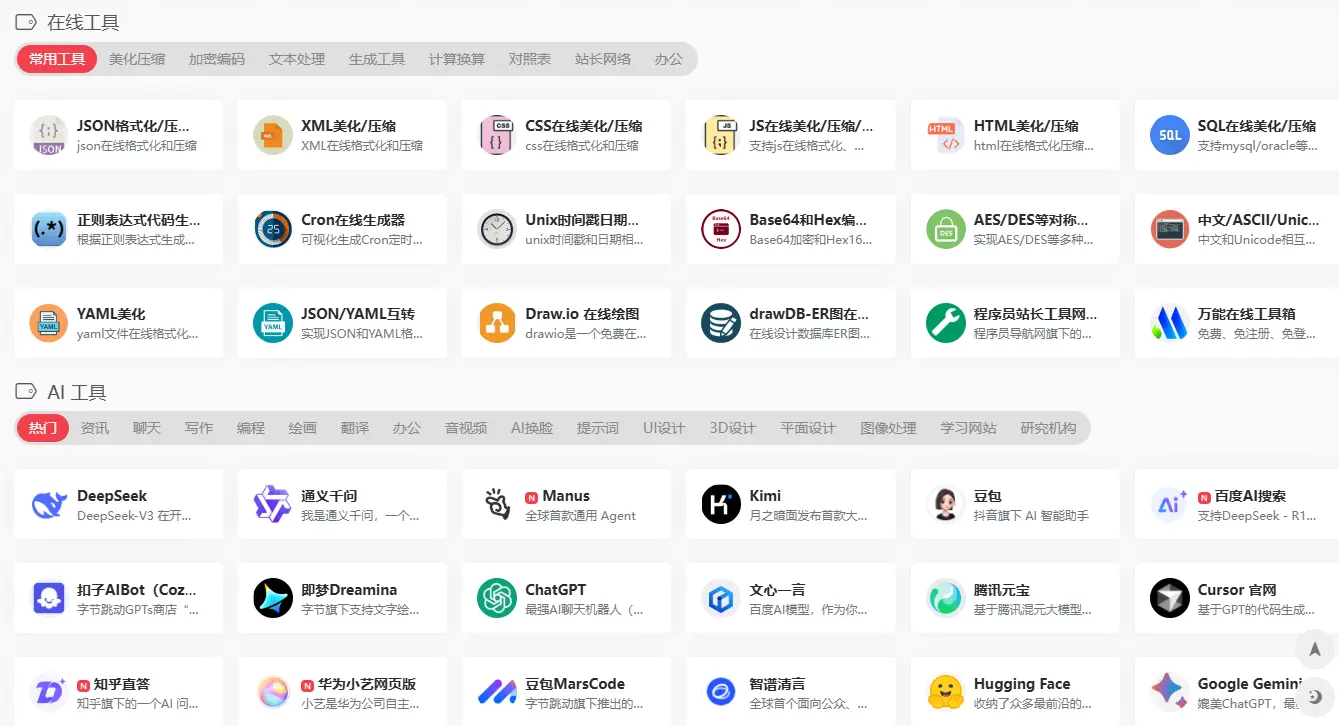The width and height of the screenshot is (1339, 726).
Task: Open the 即梦Dreamina icon
Action: (273, 599)
